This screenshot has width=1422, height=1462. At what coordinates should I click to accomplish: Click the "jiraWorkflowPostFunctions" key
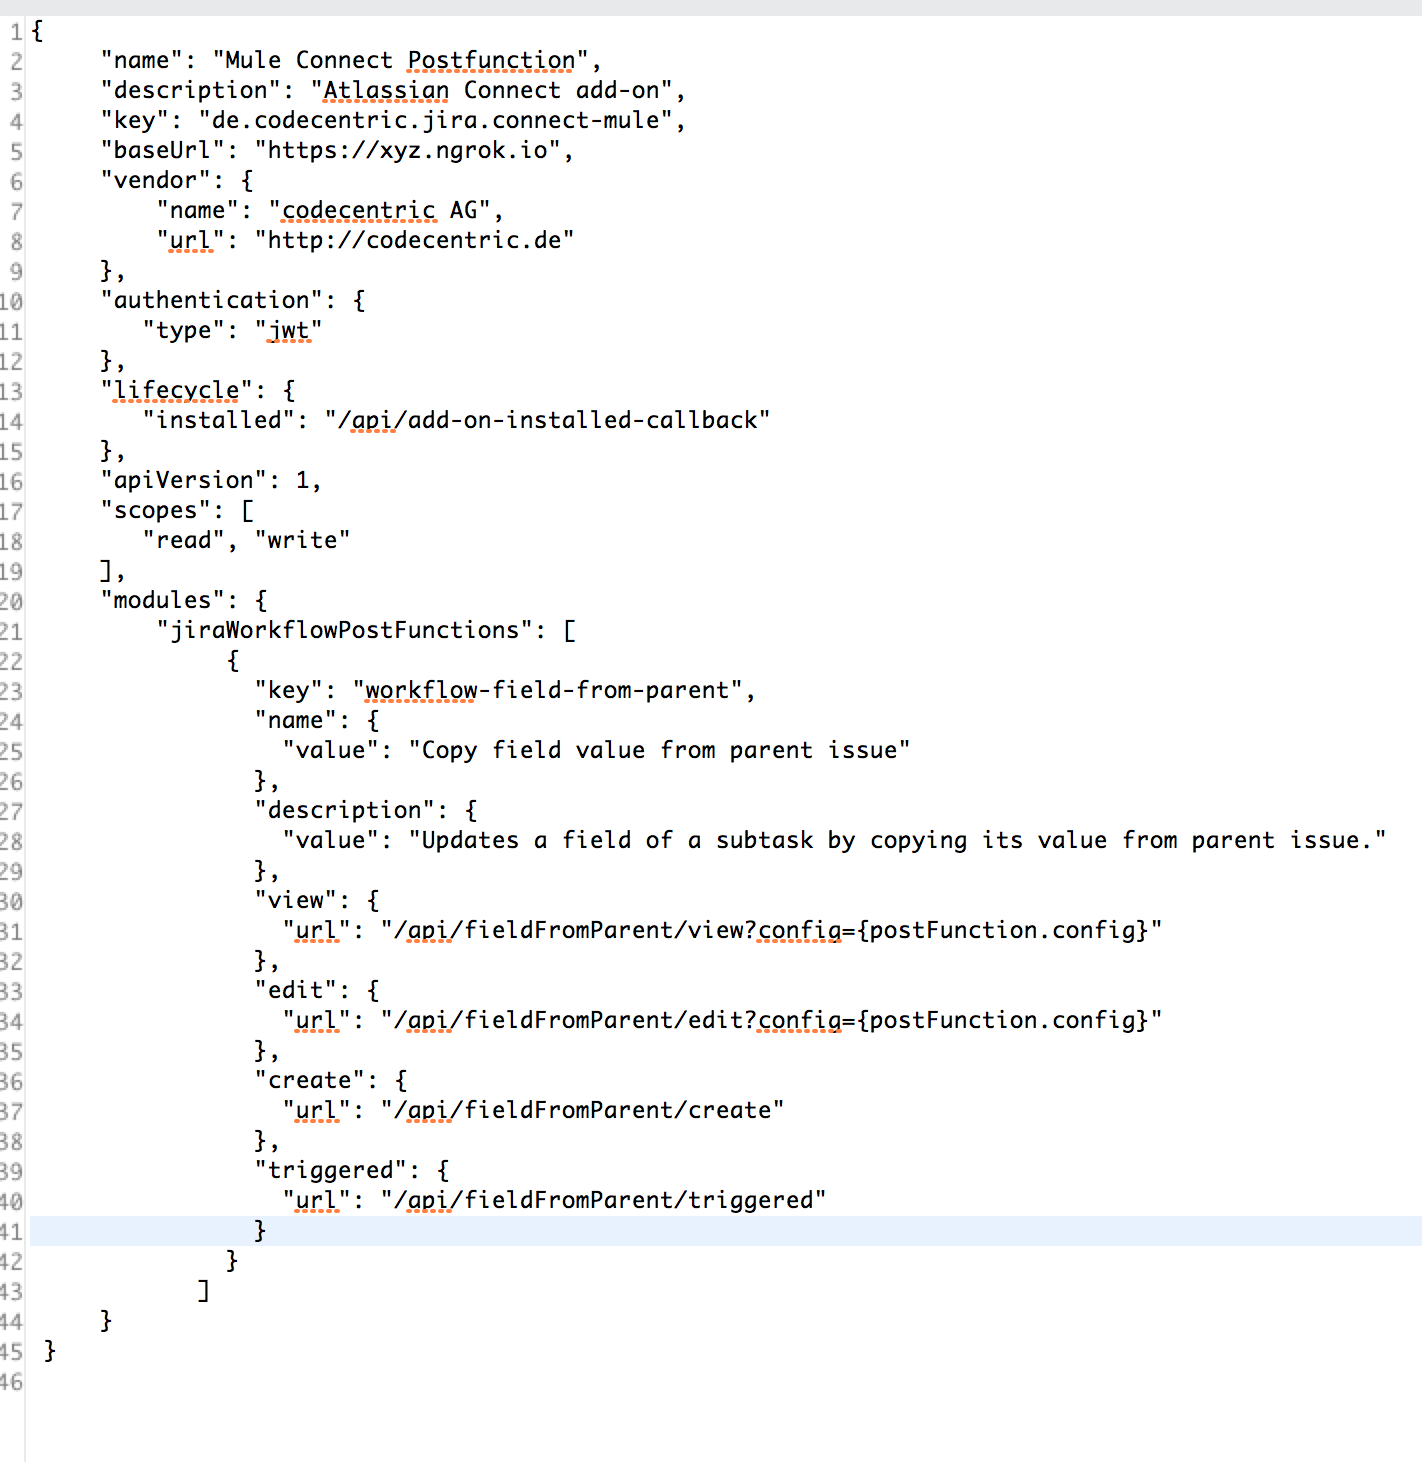coord(345,631)
